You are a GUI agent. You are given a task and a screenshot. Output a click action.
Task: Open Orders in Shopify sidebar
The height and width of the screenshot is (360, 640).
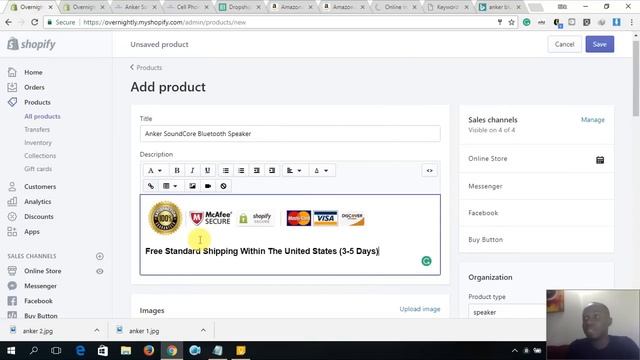coord(34,87)
